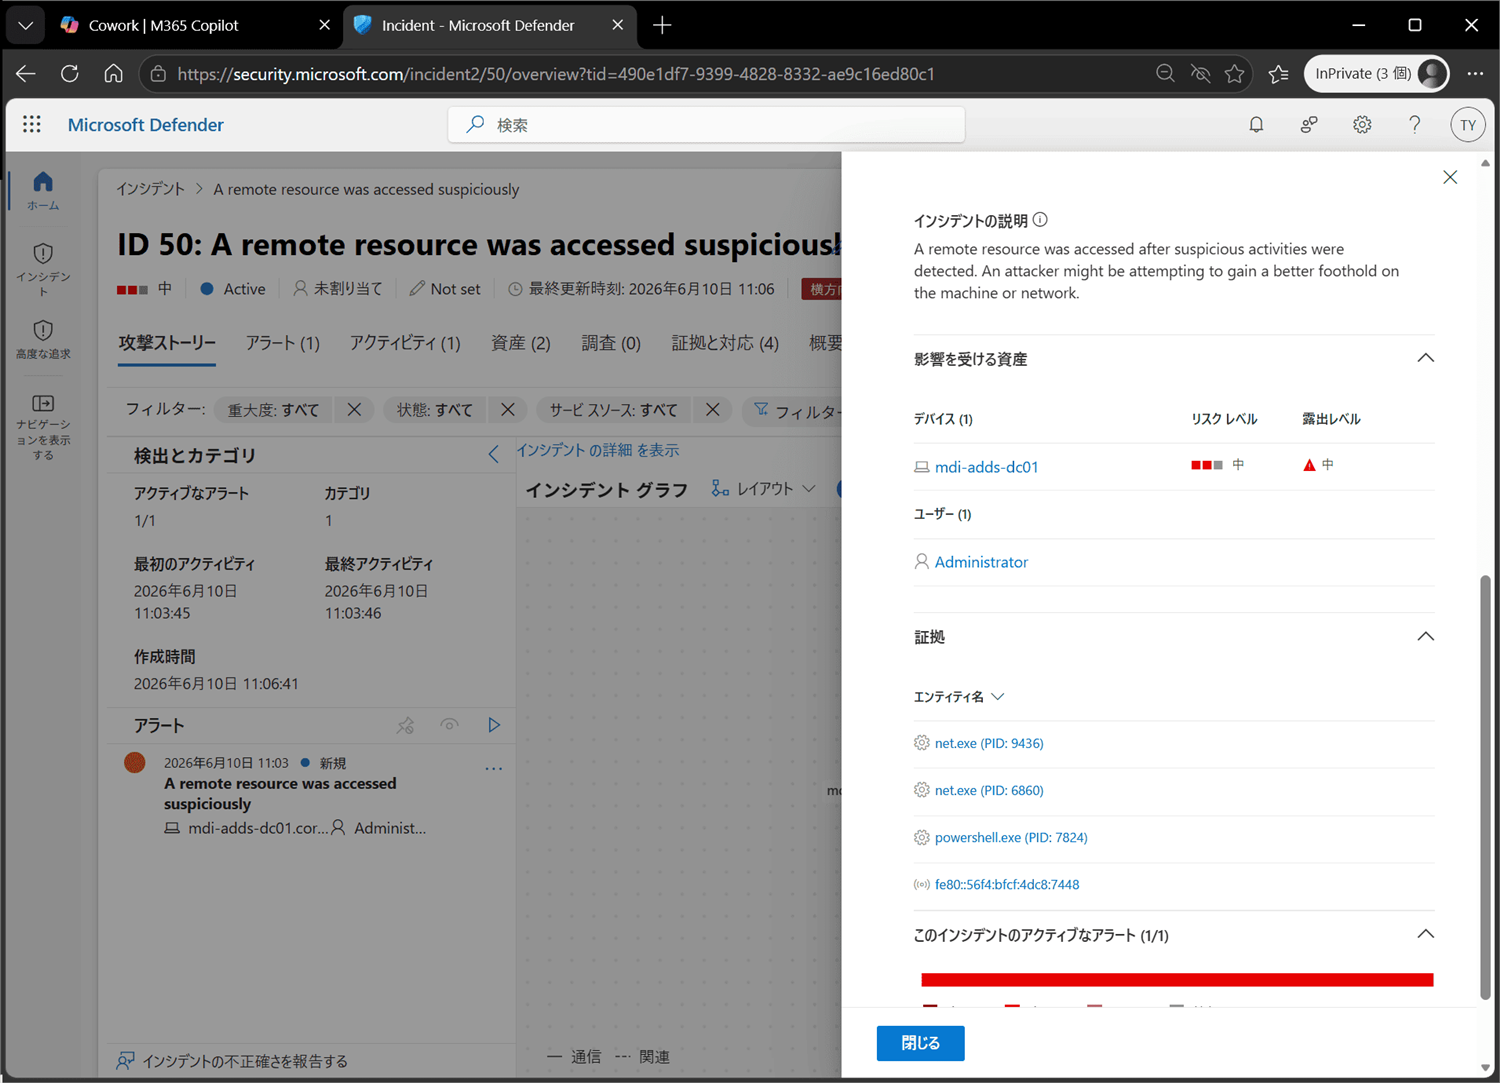Viewport: 1500px width, 1083px height.
Task: Open the tracking prevention icon in address bar
Action: 1200,74
